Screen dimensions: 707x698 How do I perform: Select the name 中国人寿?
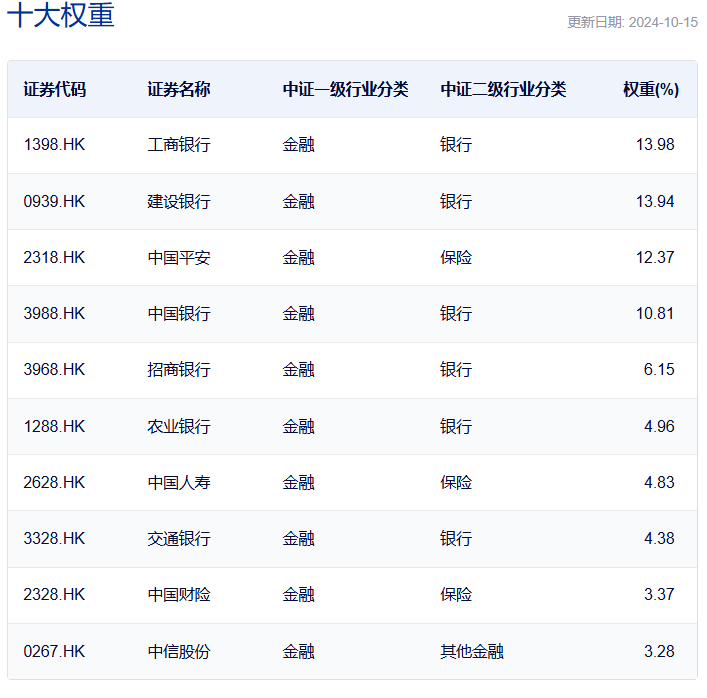tap(179, 482)
